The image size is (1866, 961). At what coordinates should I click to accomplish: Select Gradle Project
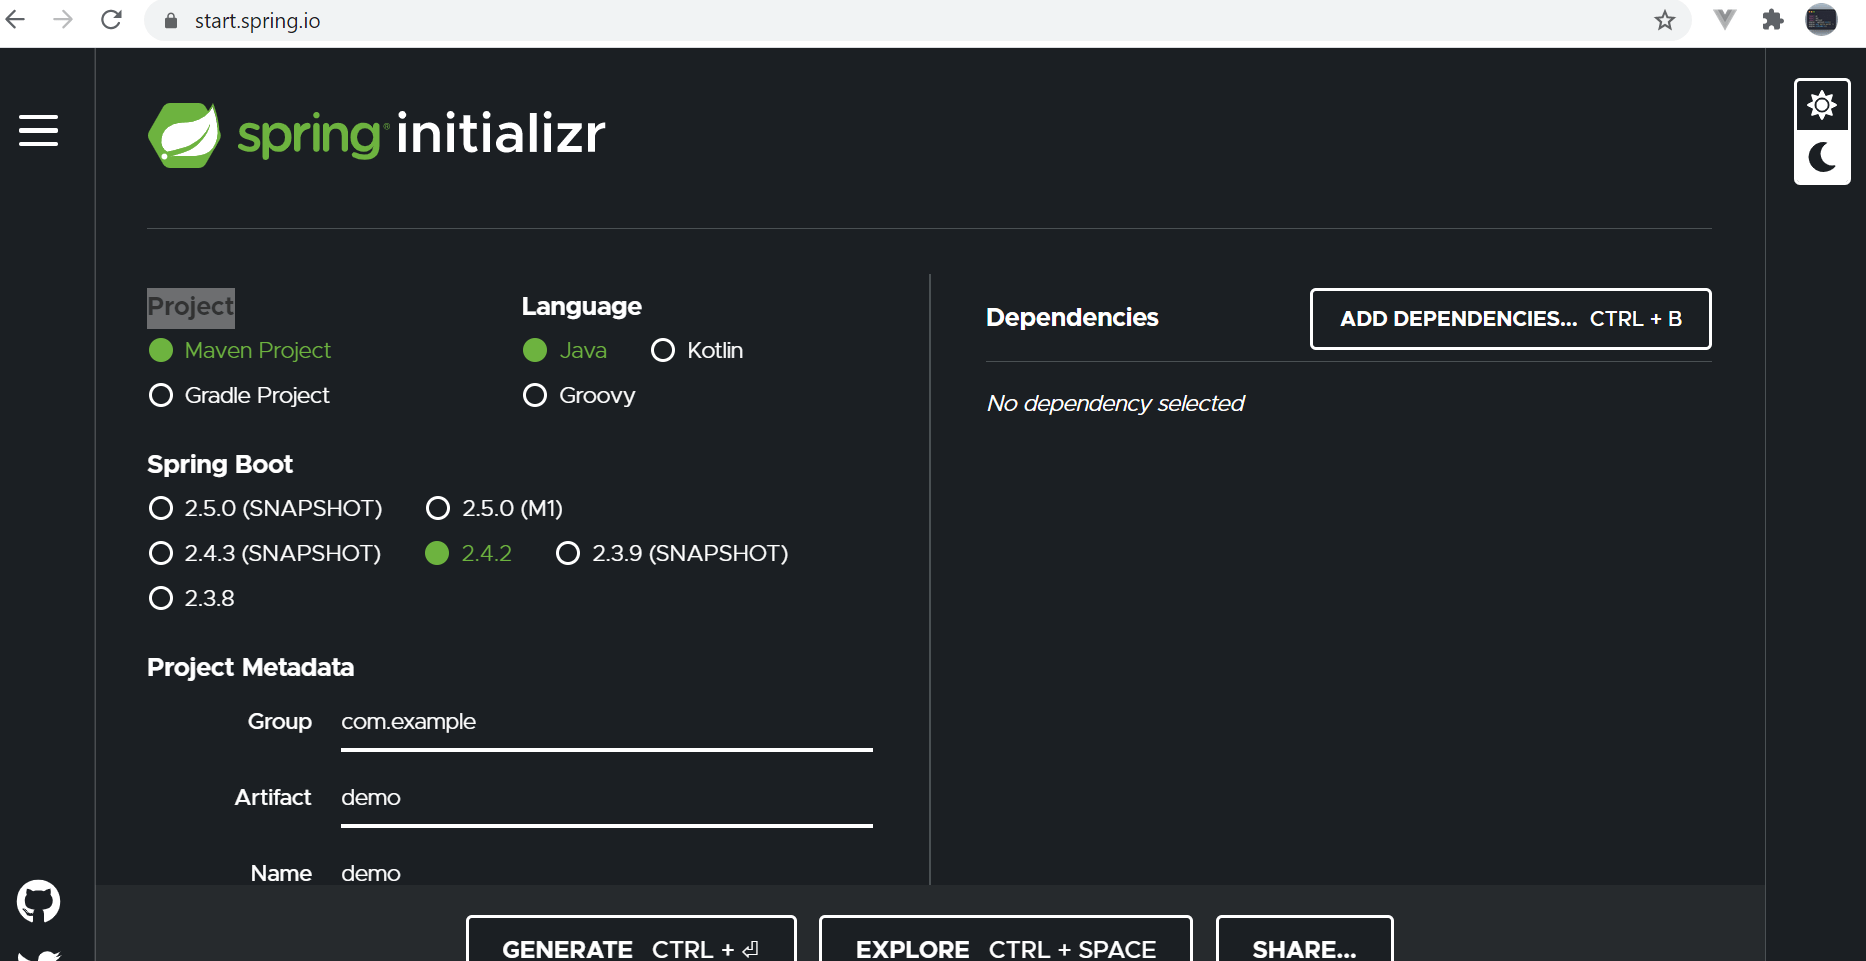pyautogui.click(x=239, y=395)
